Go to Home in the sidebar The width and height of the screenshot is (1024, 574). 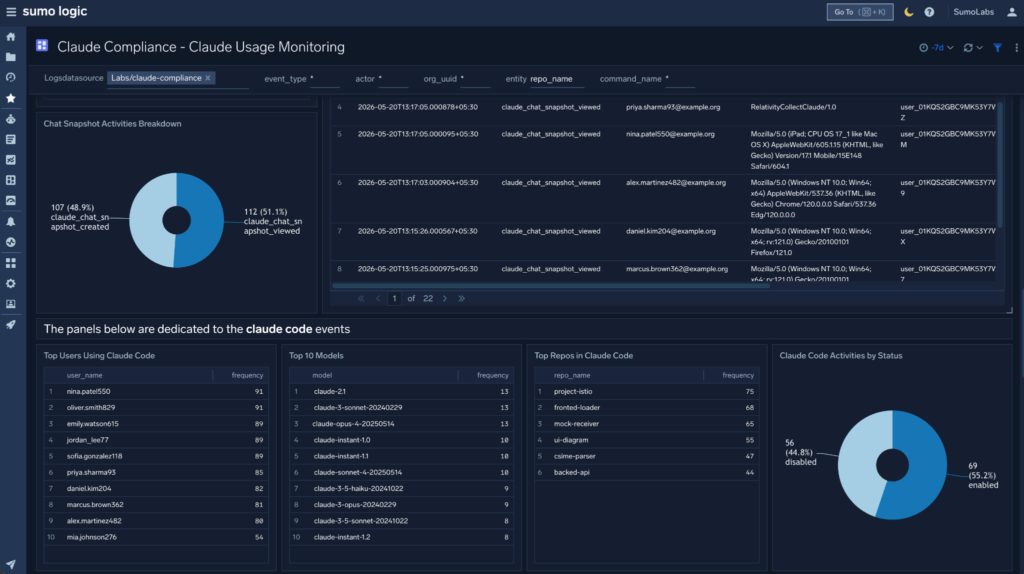click(x=11, y=37)
